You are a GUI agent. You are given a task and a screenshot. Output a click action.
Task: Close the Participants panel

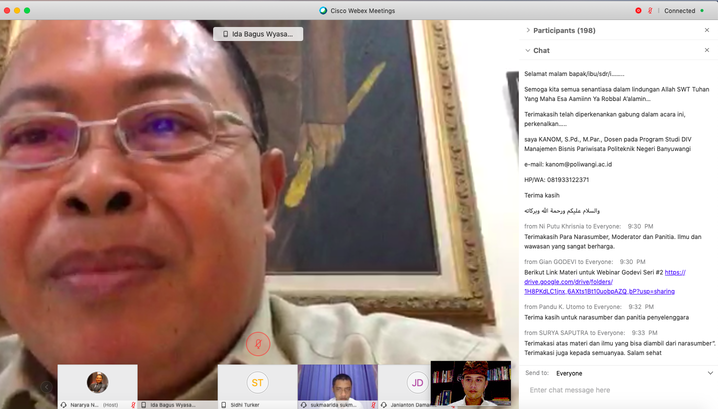(706, 31)
